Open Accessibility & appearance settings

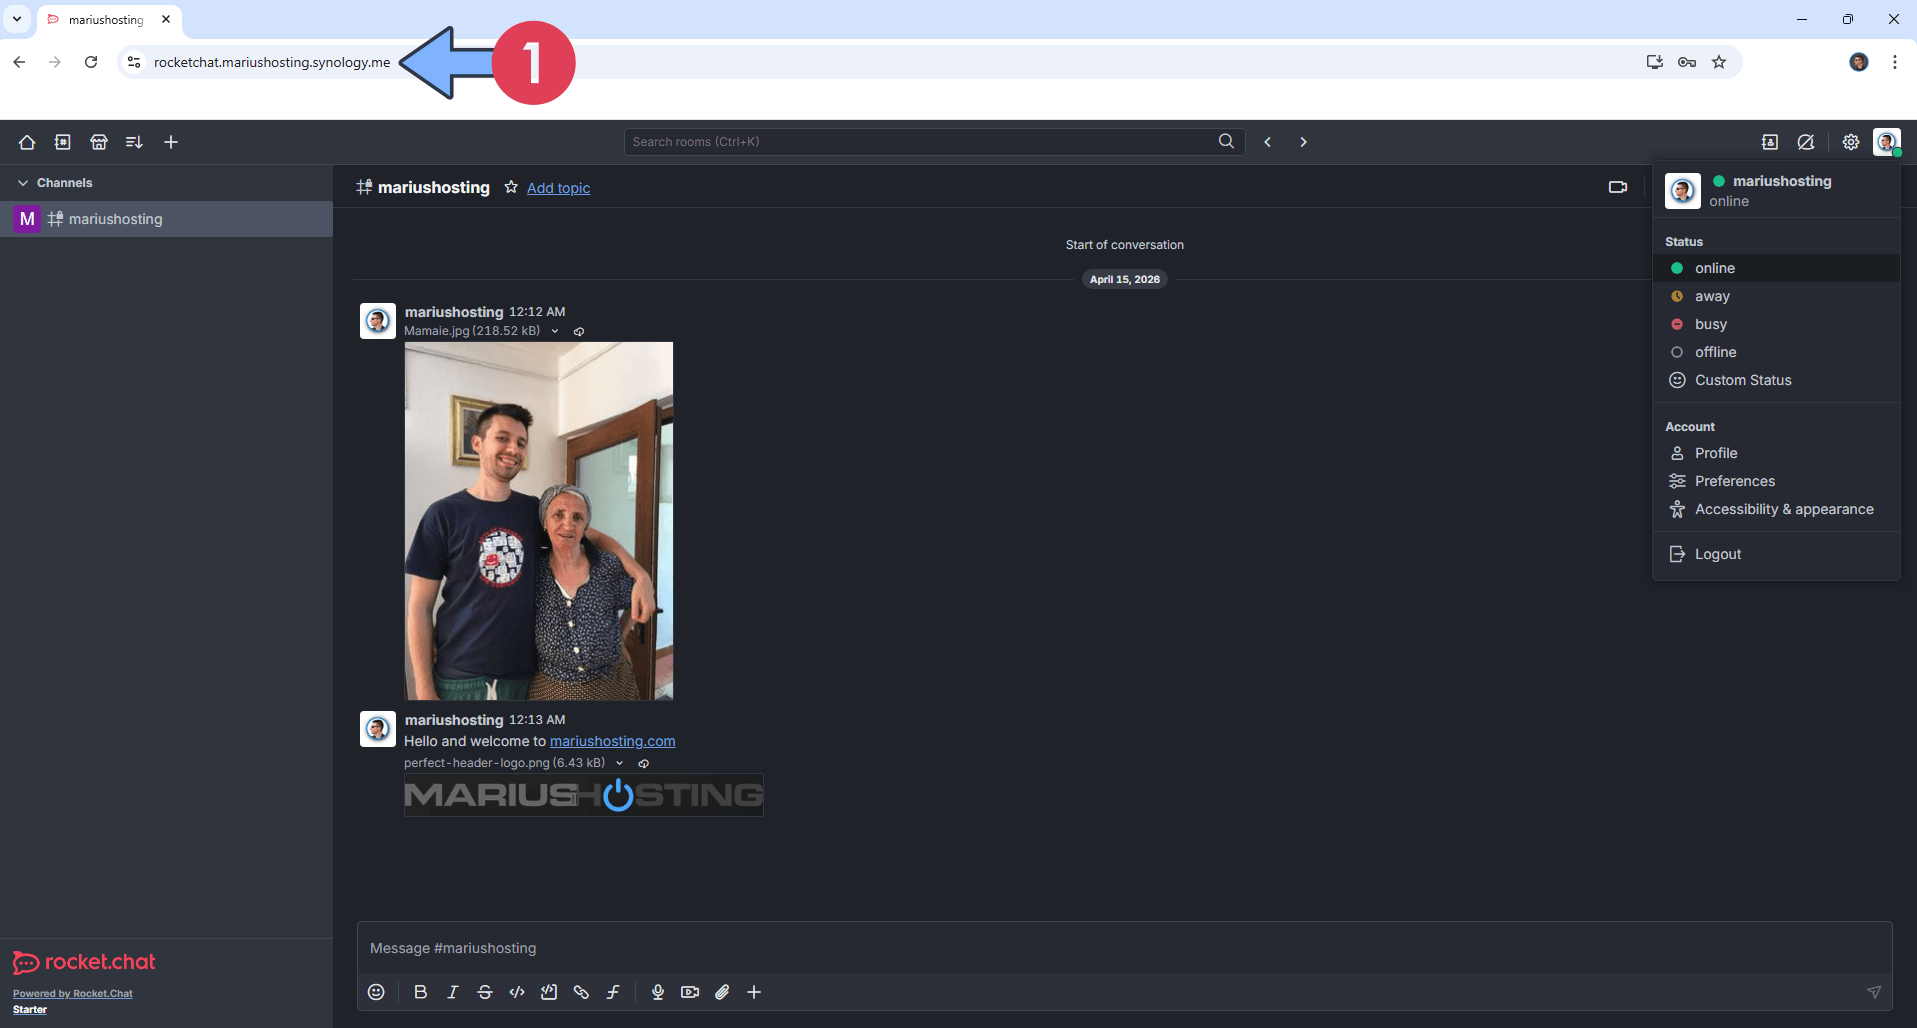tap(1776, 509)
